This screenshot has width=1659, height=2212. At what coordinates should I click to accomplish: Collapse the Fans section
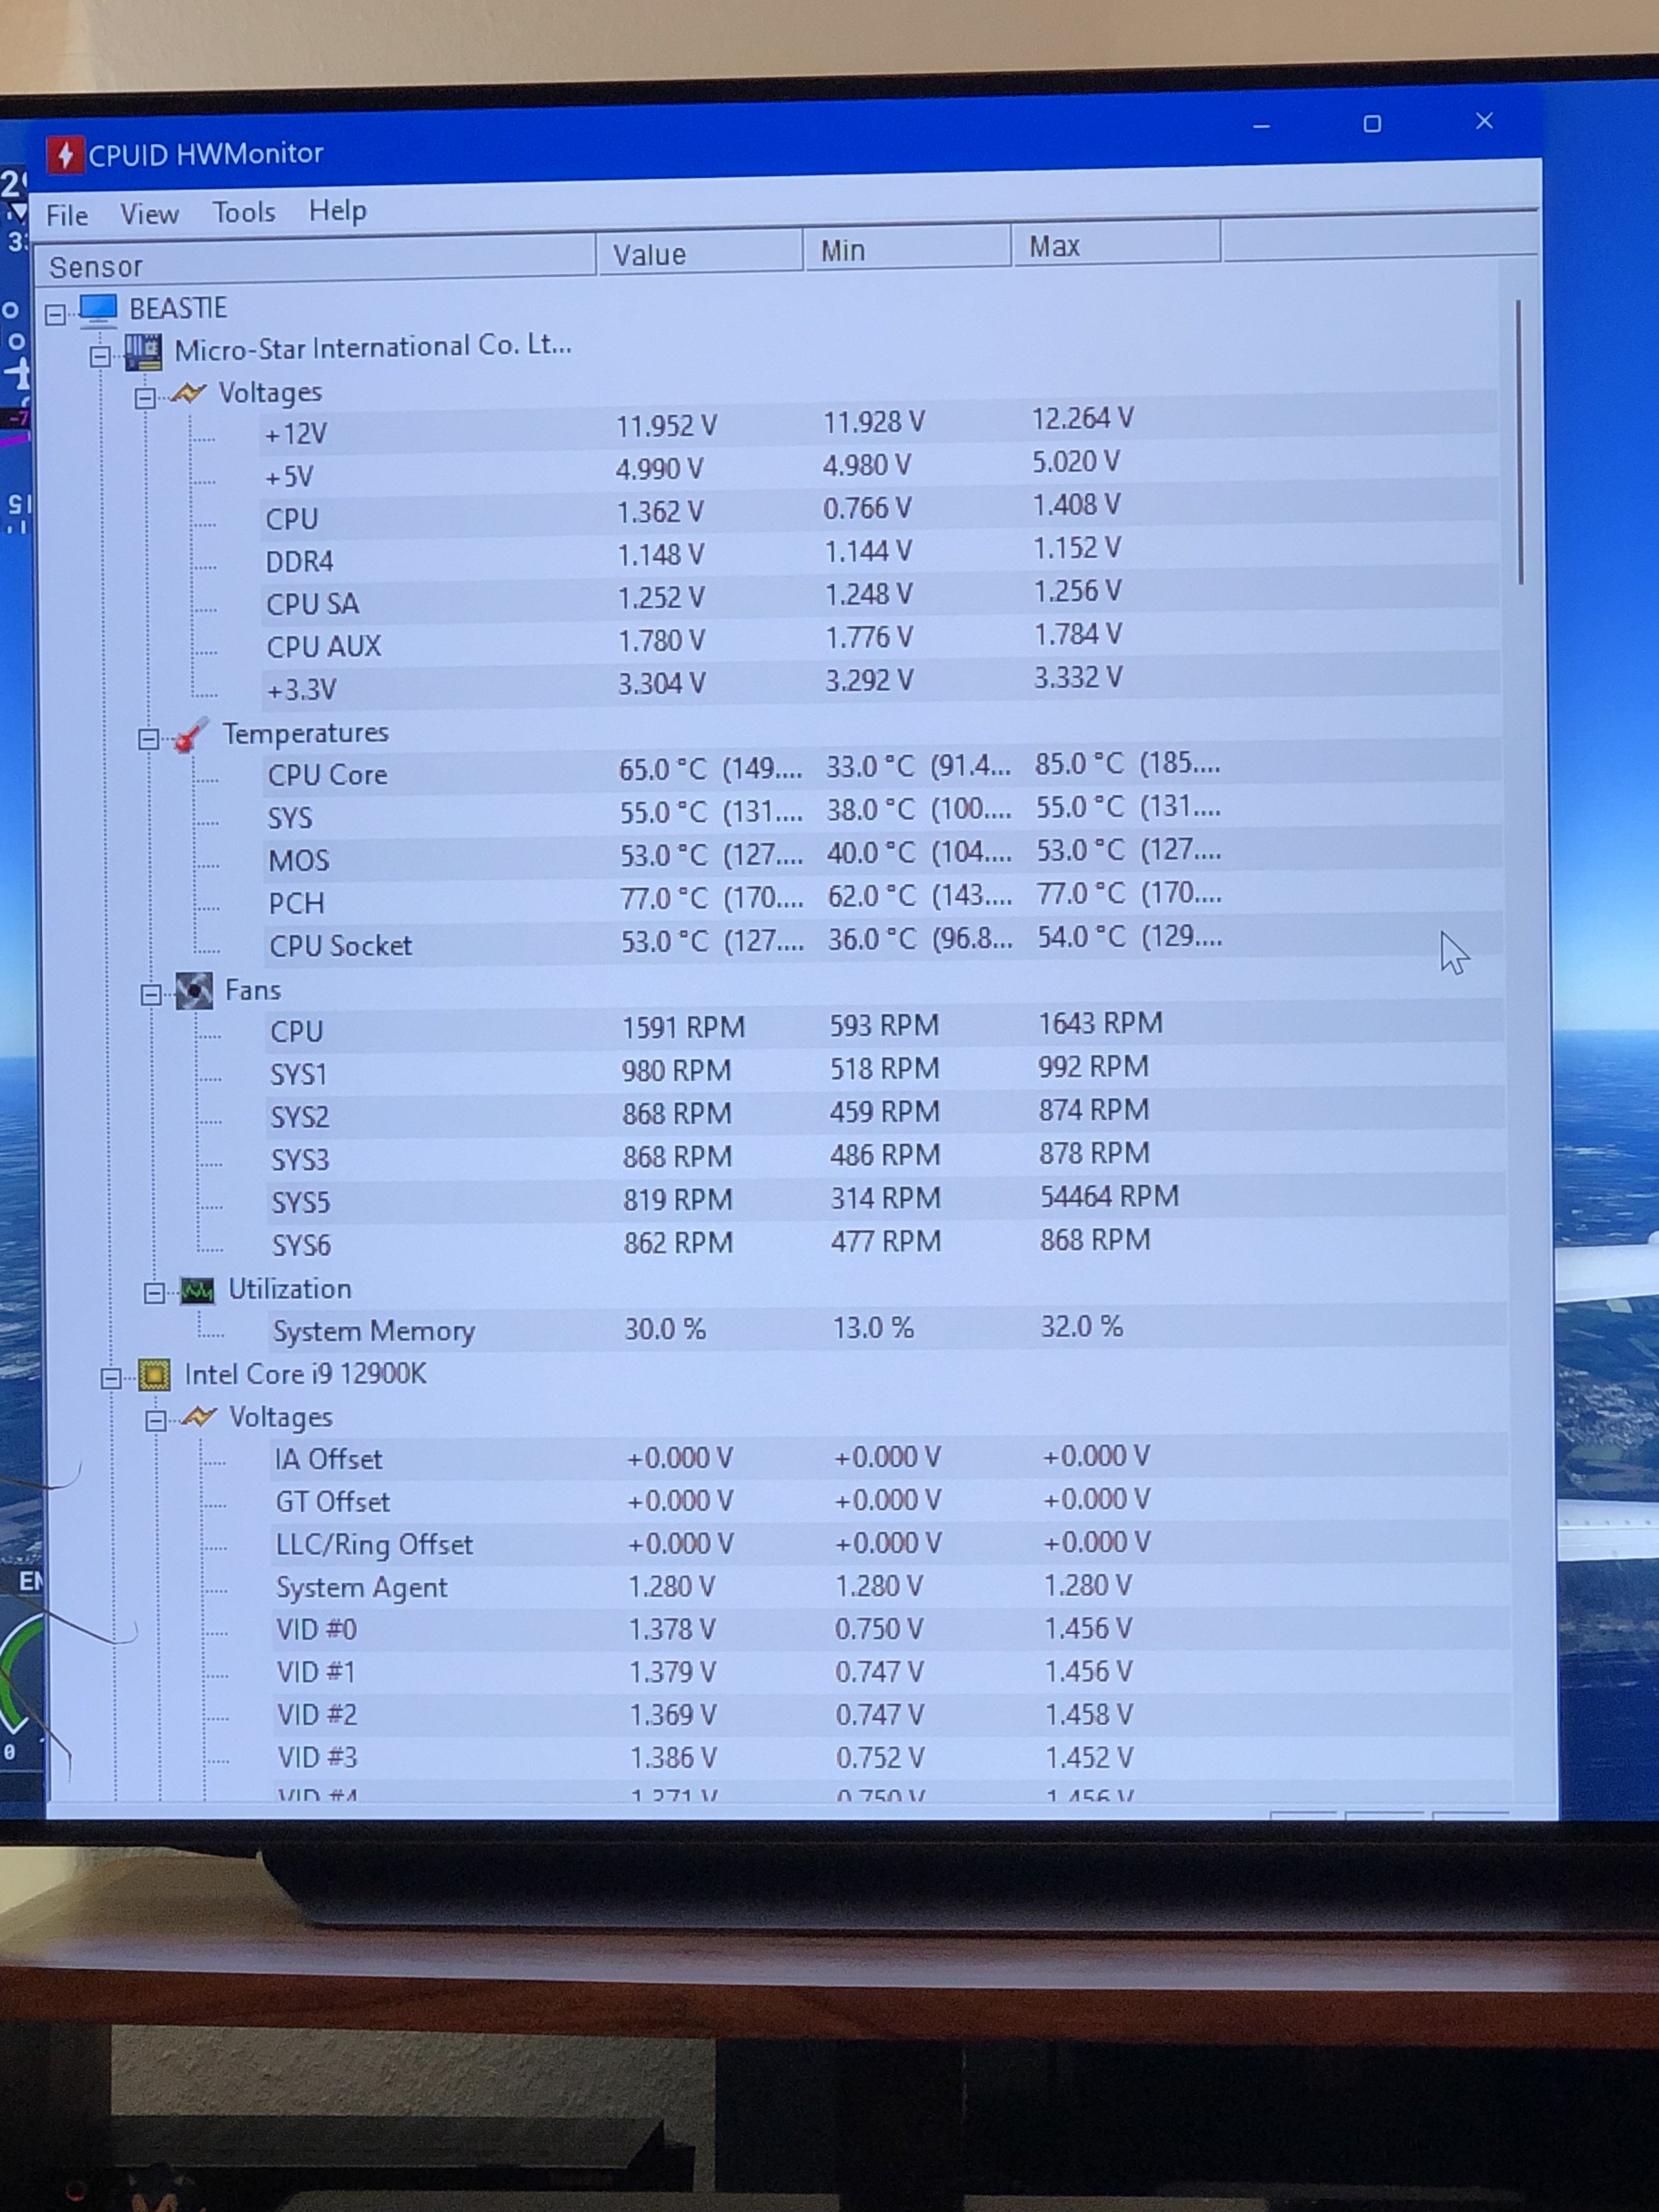pos(151,995)
